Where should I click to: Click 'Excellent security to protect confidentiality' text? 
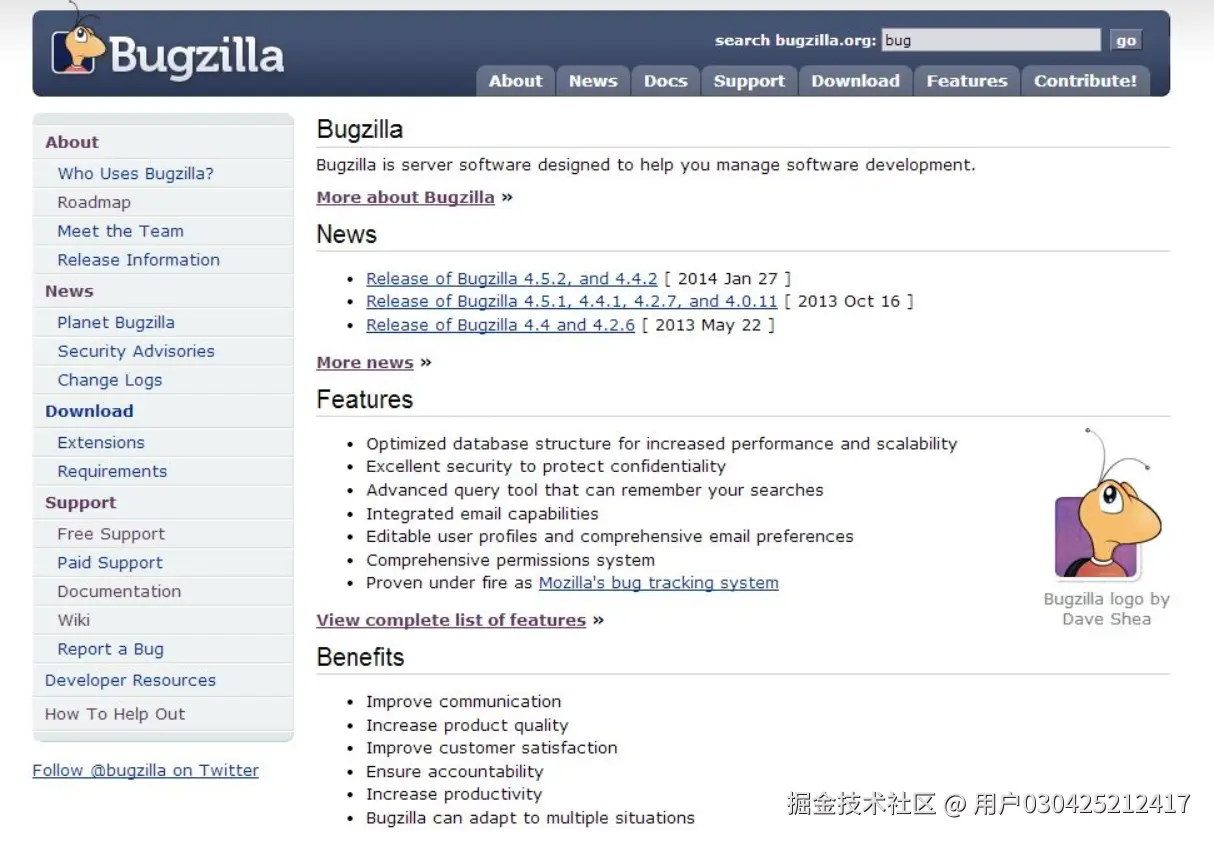[x=546, y=467]
